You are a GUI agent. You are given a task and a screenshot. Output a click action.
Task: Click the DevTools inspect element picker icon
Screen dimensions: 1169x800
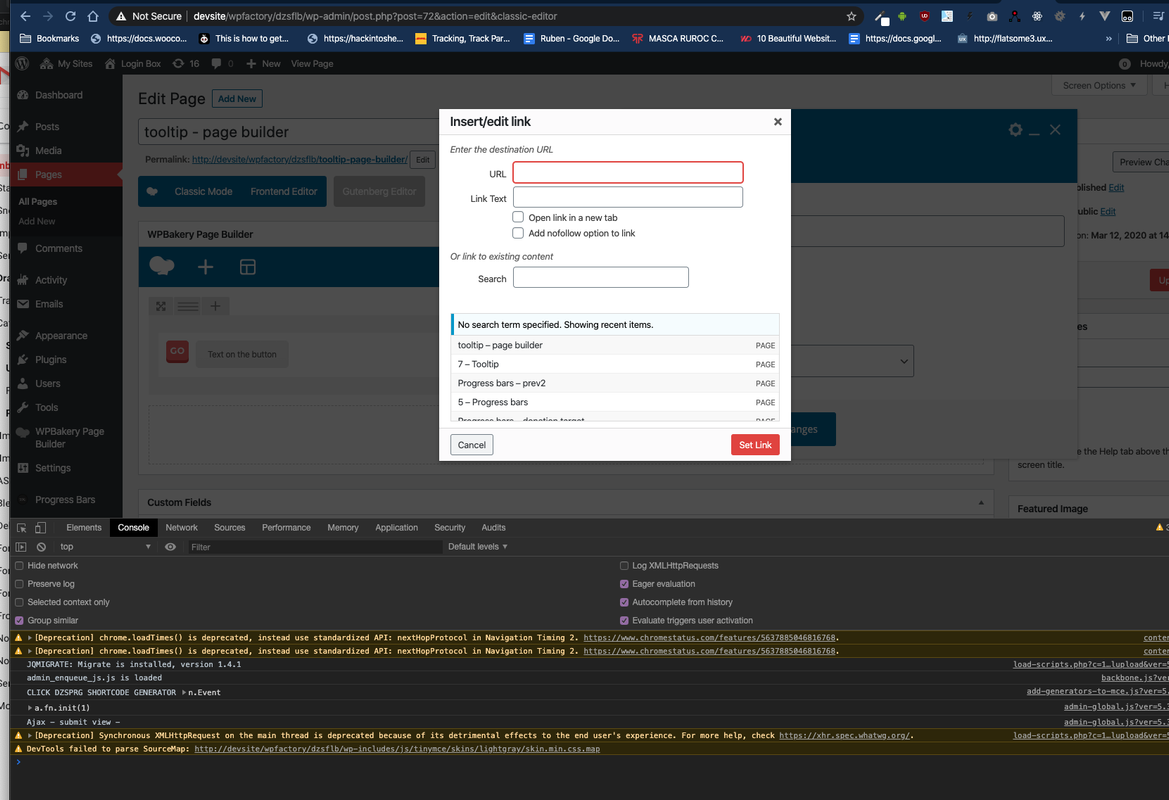[x=21, y=528]
